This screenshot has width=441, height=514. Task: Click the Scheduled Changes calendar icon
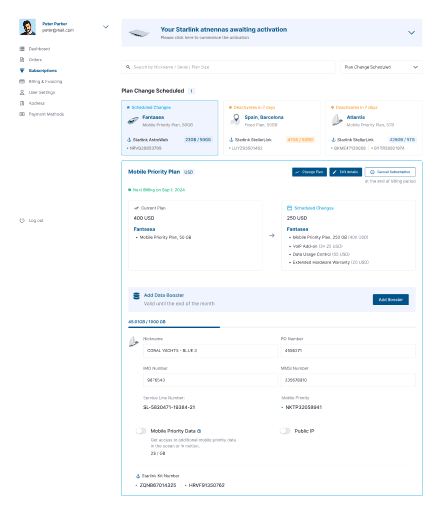289,208
